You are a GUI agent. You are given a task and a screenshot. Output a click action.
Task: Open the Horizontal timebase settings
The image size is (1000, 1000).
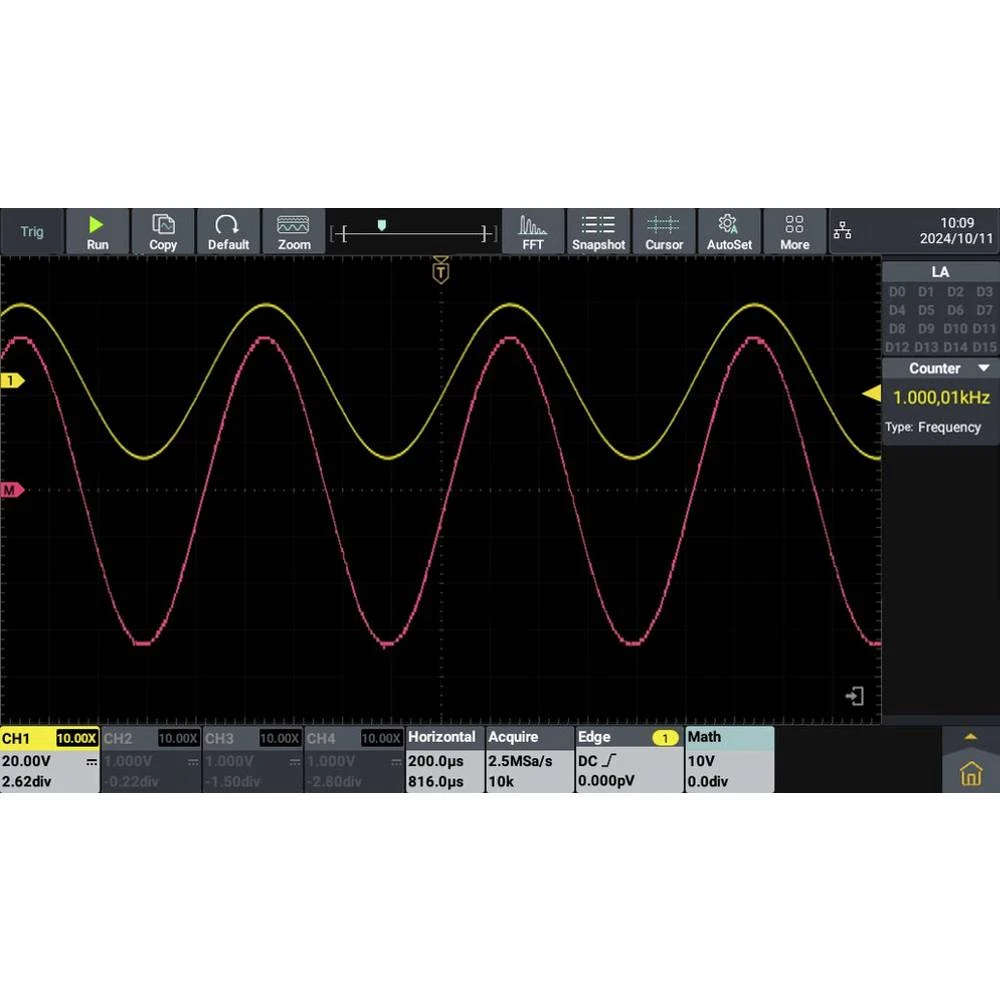[x=444, y=759]
